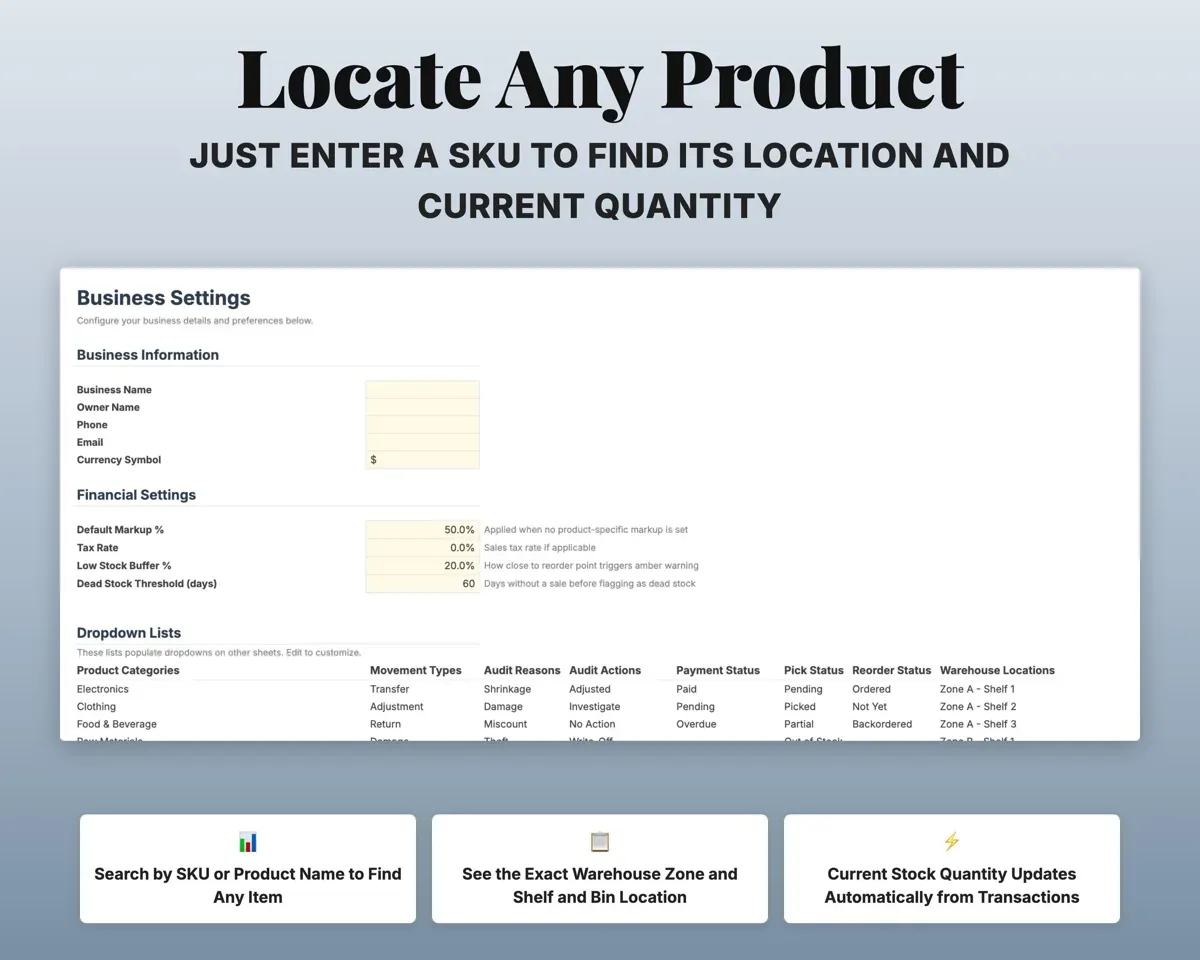1200x960 pixels.
Task: Select the Business Name input cell
Action: tap(422, 390)
